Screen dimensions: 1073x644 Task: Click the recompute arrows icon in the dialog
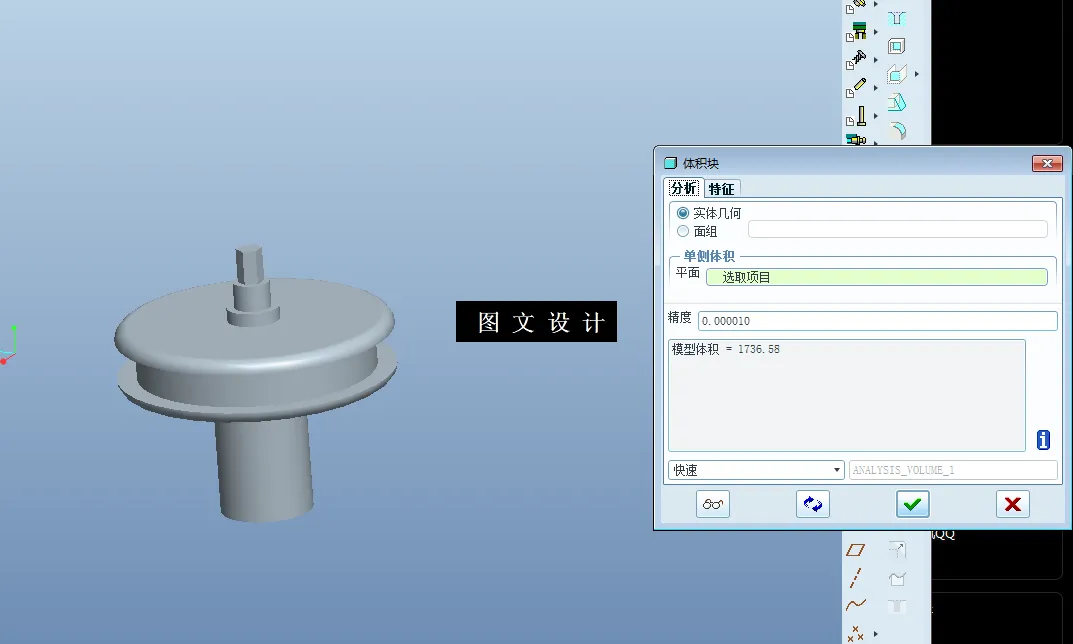[x=812, y=504]
